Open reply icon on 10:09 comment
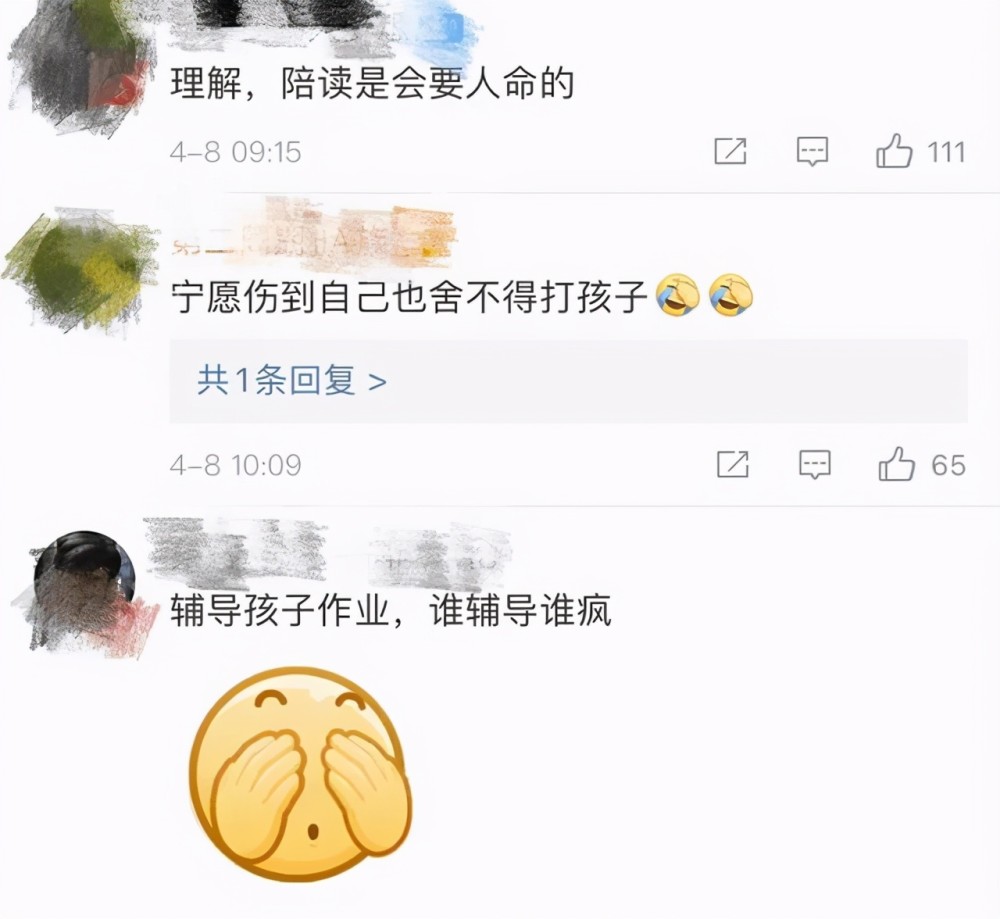 [815, 464]
